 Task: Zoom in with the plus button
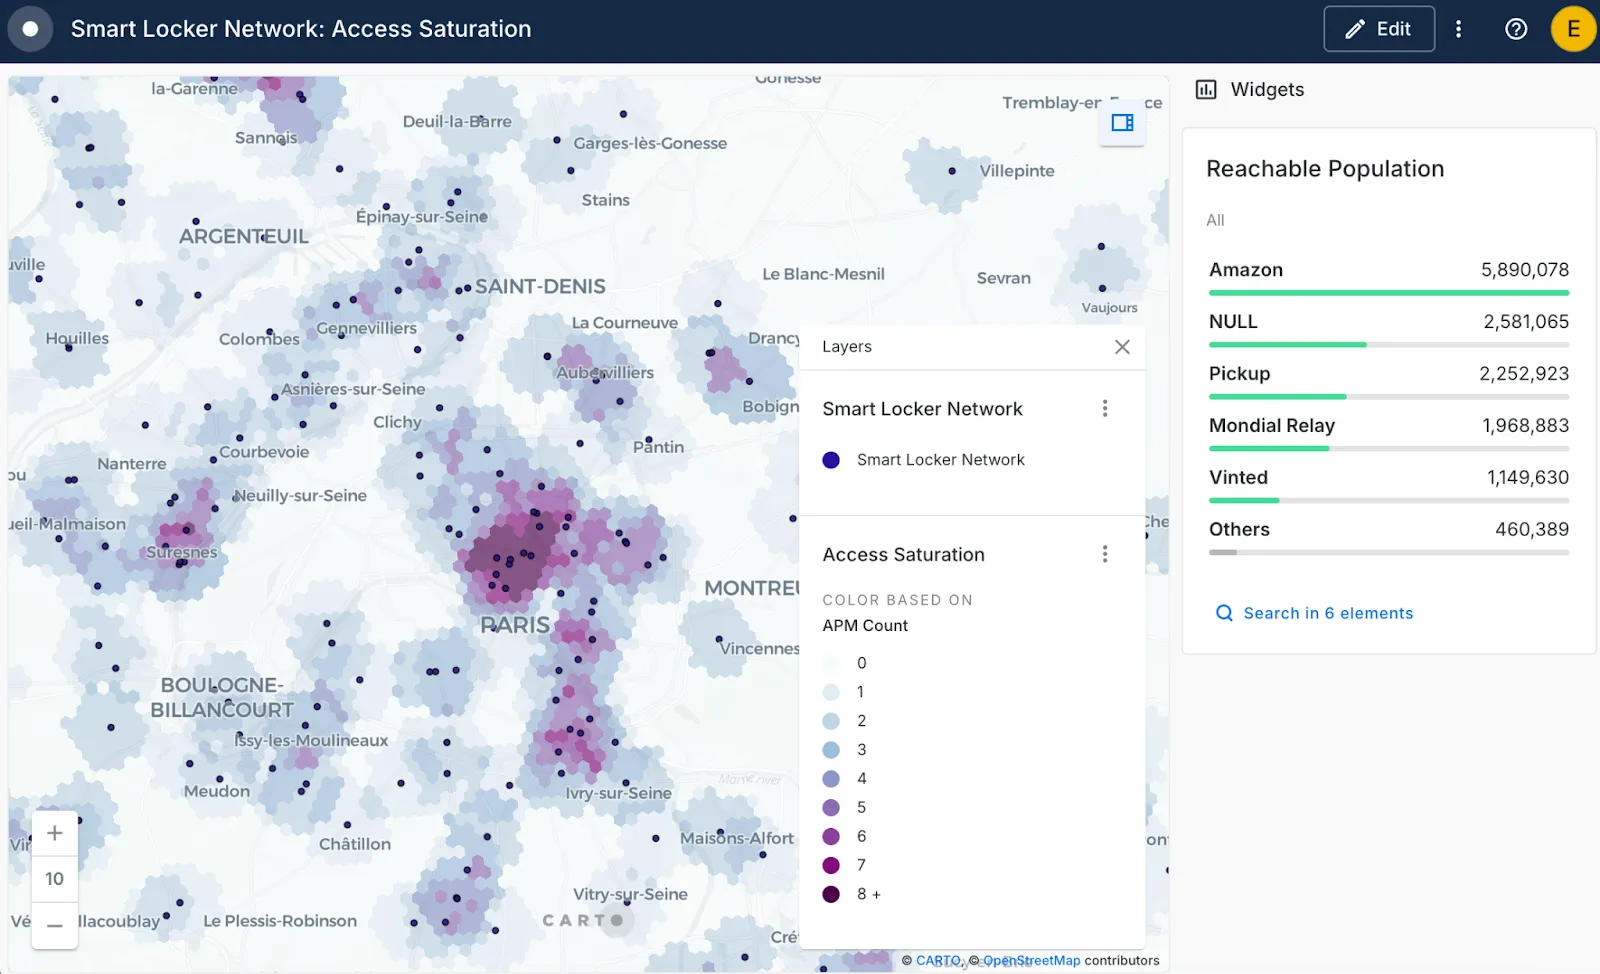pos(54,832)
